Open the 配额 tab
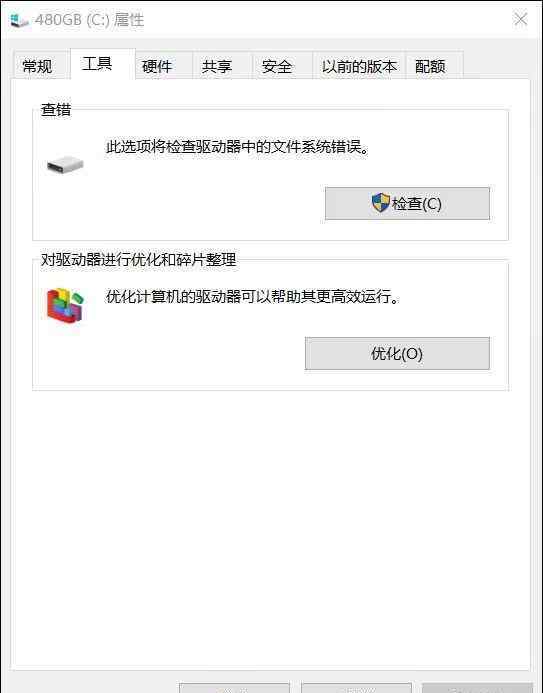Viewport: 543px width, 693px height. [x=430, y=66]
